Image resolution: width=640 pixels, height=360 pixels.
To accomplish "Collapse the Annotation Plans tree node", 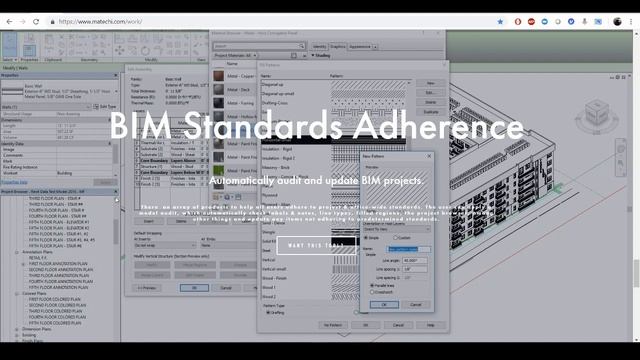I will [x=17, y=252].
